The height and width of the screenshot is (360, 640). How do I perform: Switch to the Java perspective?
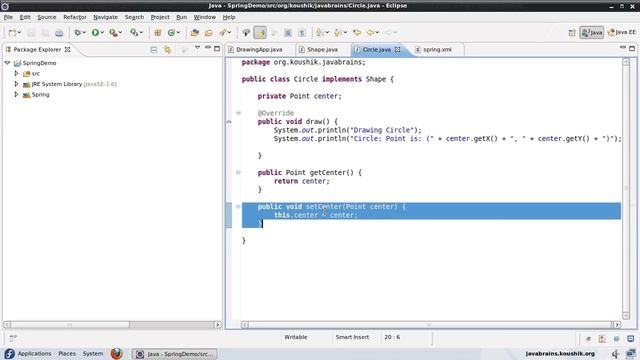pos(591,33)
